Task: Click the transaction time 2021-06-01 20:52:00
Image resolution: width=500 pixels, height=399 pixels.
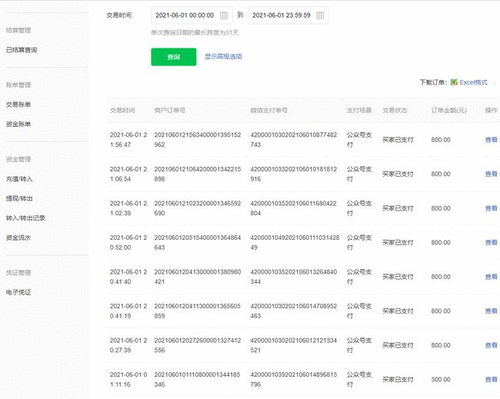Action: point(128,243)
